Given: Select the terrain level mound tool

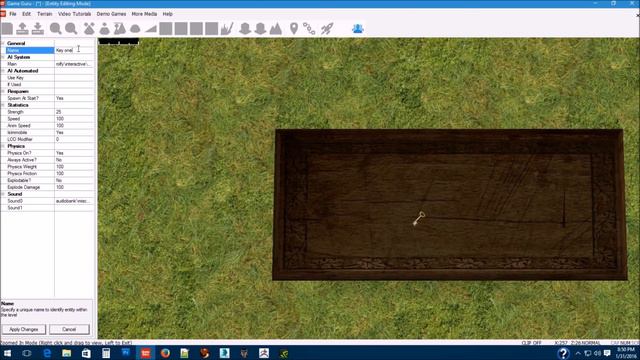Looking at the screenshot, I should click(104, 29).
